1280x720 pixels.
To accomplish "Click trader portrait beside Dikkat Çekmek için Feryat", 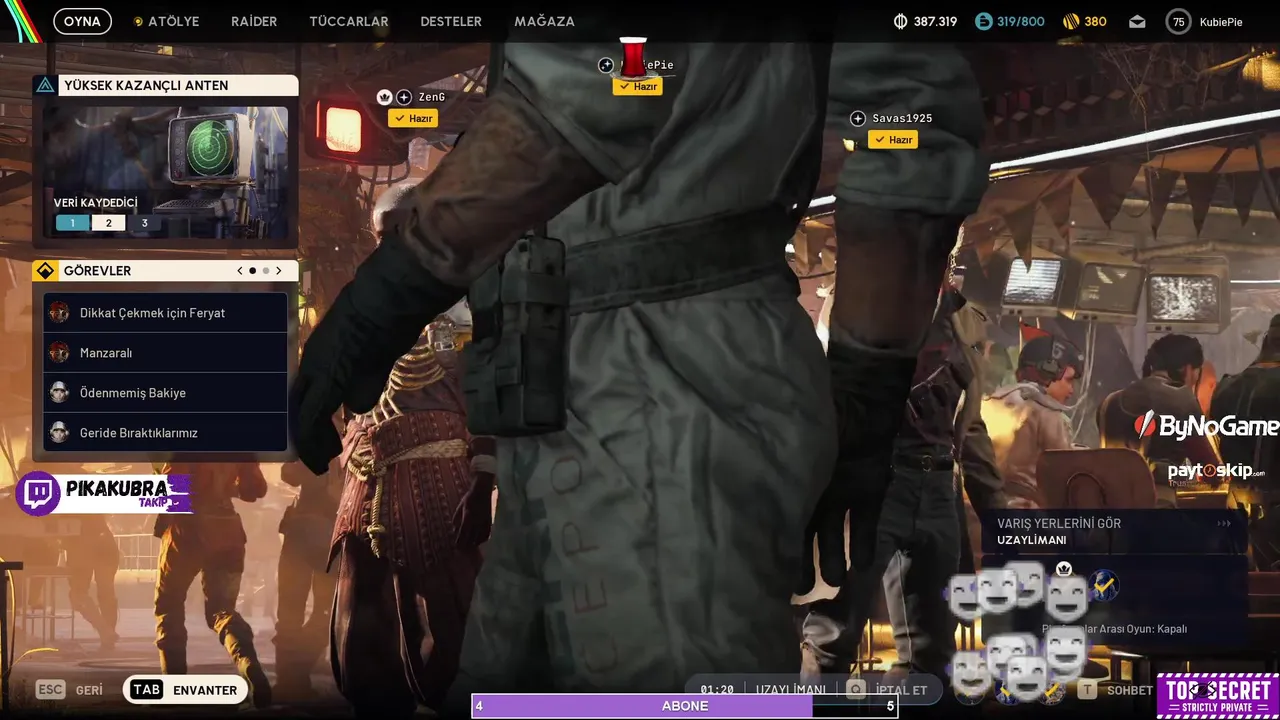I will [x=59, y=313].
